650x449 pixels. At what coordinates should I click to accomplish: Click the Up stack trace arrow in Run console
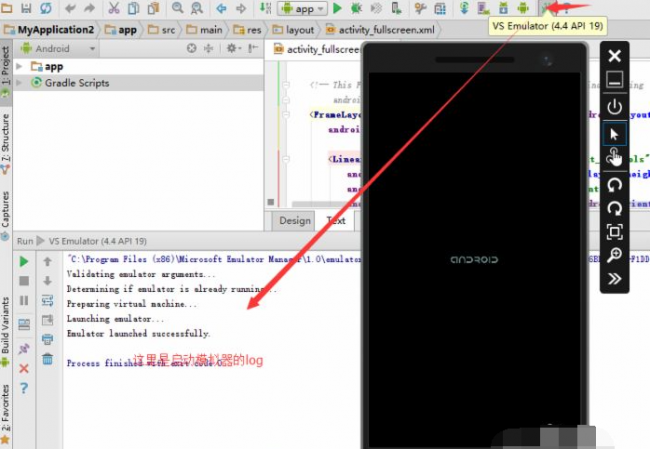tap(48, 261)
